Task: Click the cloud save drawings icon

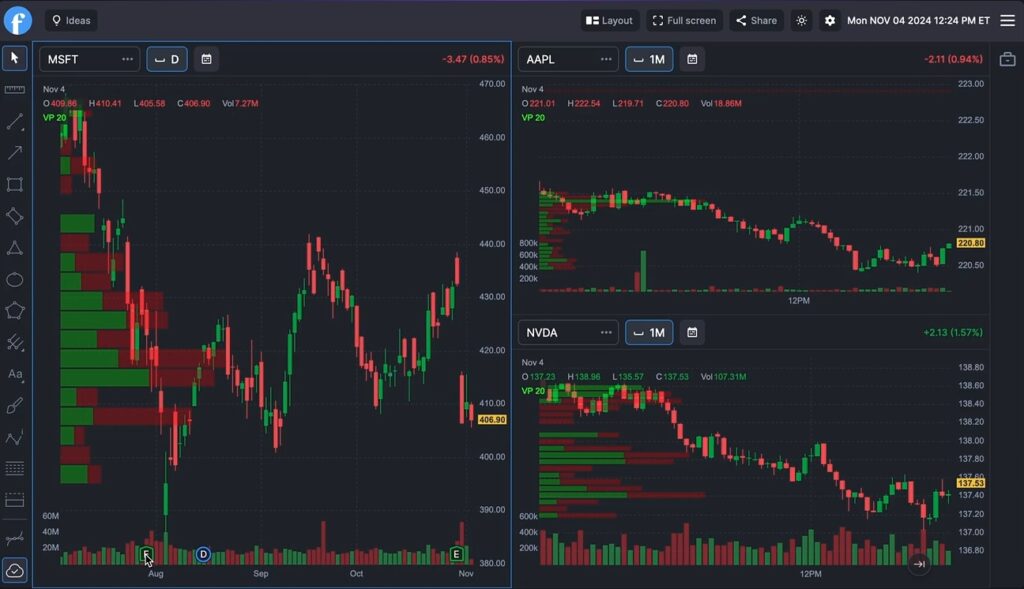Action: click(x=14, y=570)
